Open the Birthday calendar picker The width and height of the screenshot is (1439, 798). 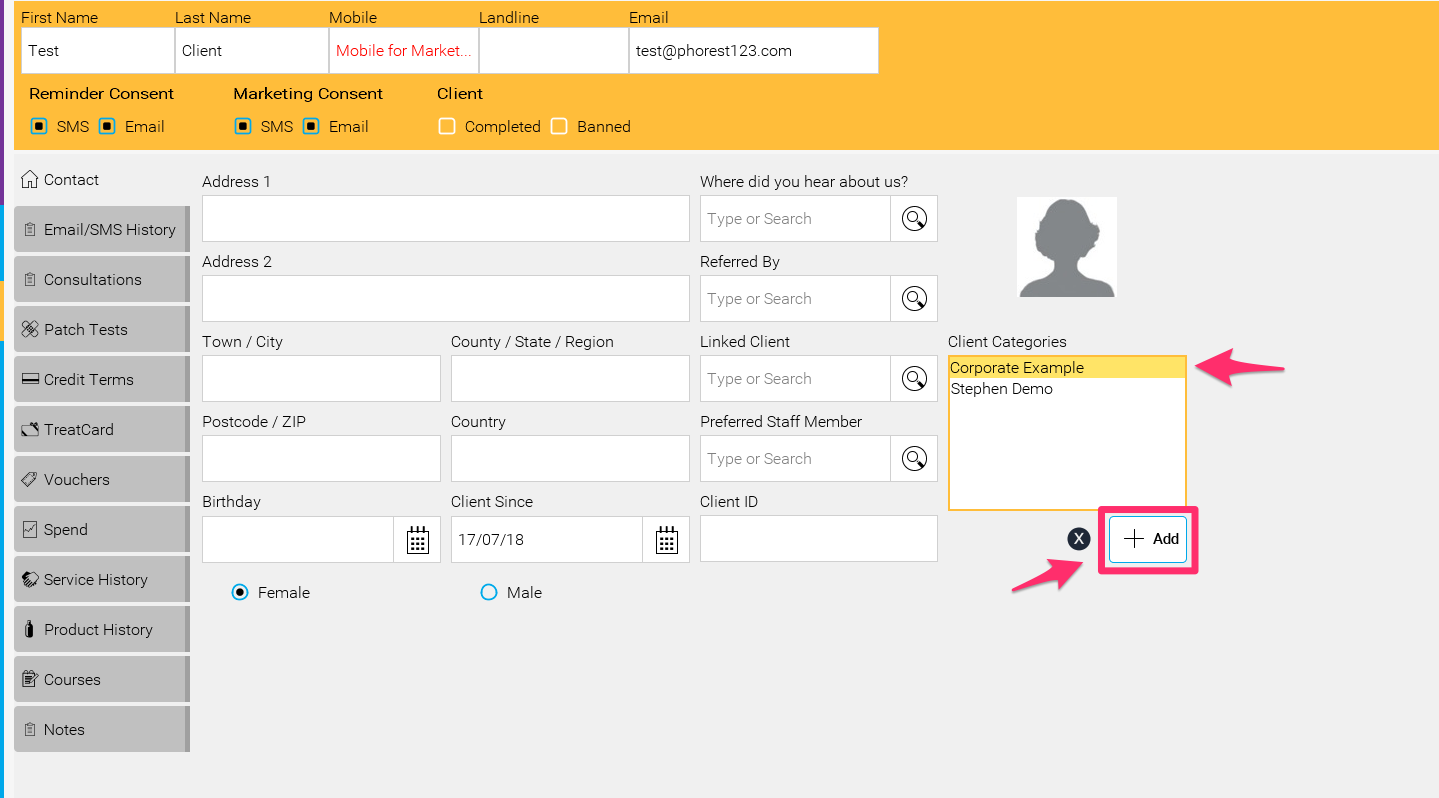click(x=417, y=540)
